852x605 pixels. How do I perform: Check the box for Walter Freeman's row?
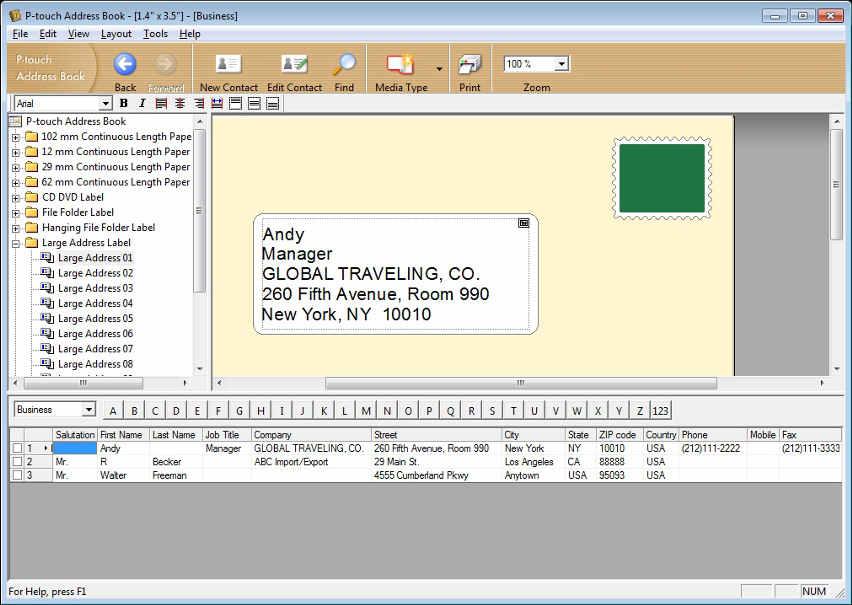tap(17, 475)
